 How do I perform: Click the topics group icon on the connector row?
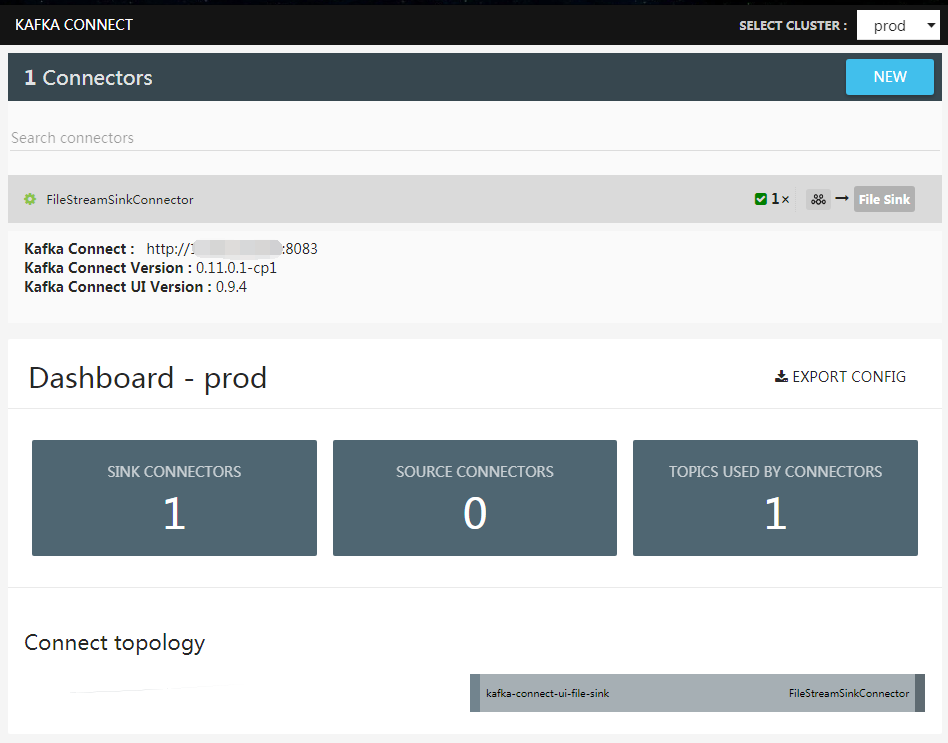point(818,199)
